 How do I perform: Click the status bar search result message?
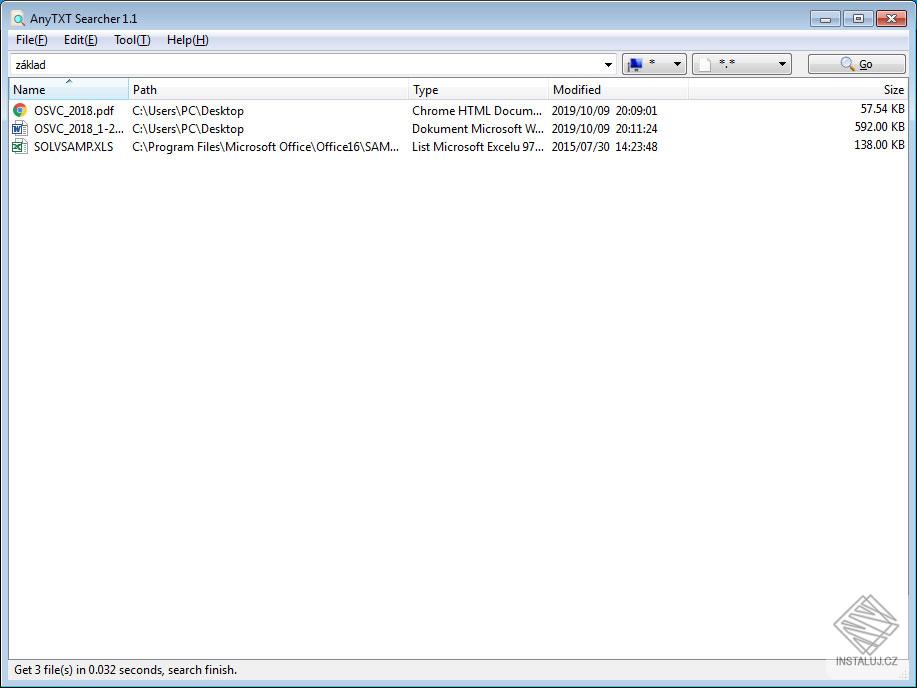(x=125, y=670)
